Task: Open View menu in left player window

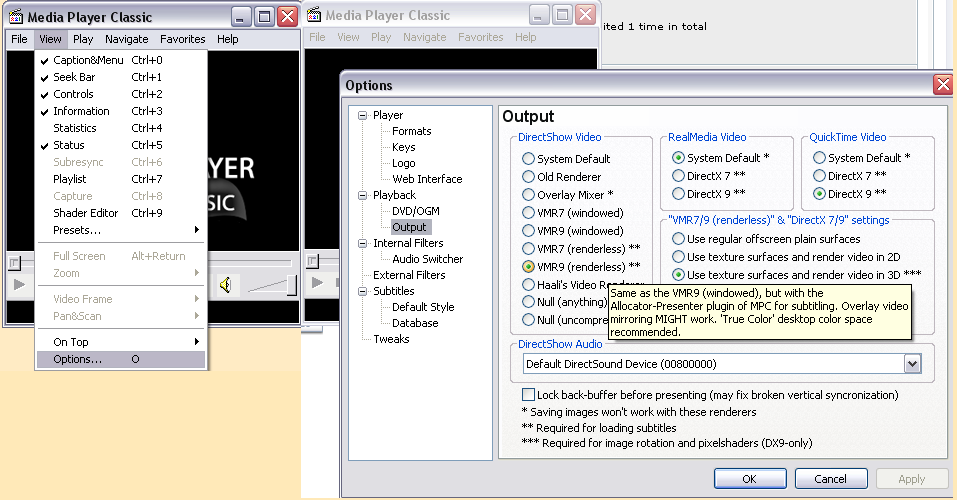Action: pos(50,39)
